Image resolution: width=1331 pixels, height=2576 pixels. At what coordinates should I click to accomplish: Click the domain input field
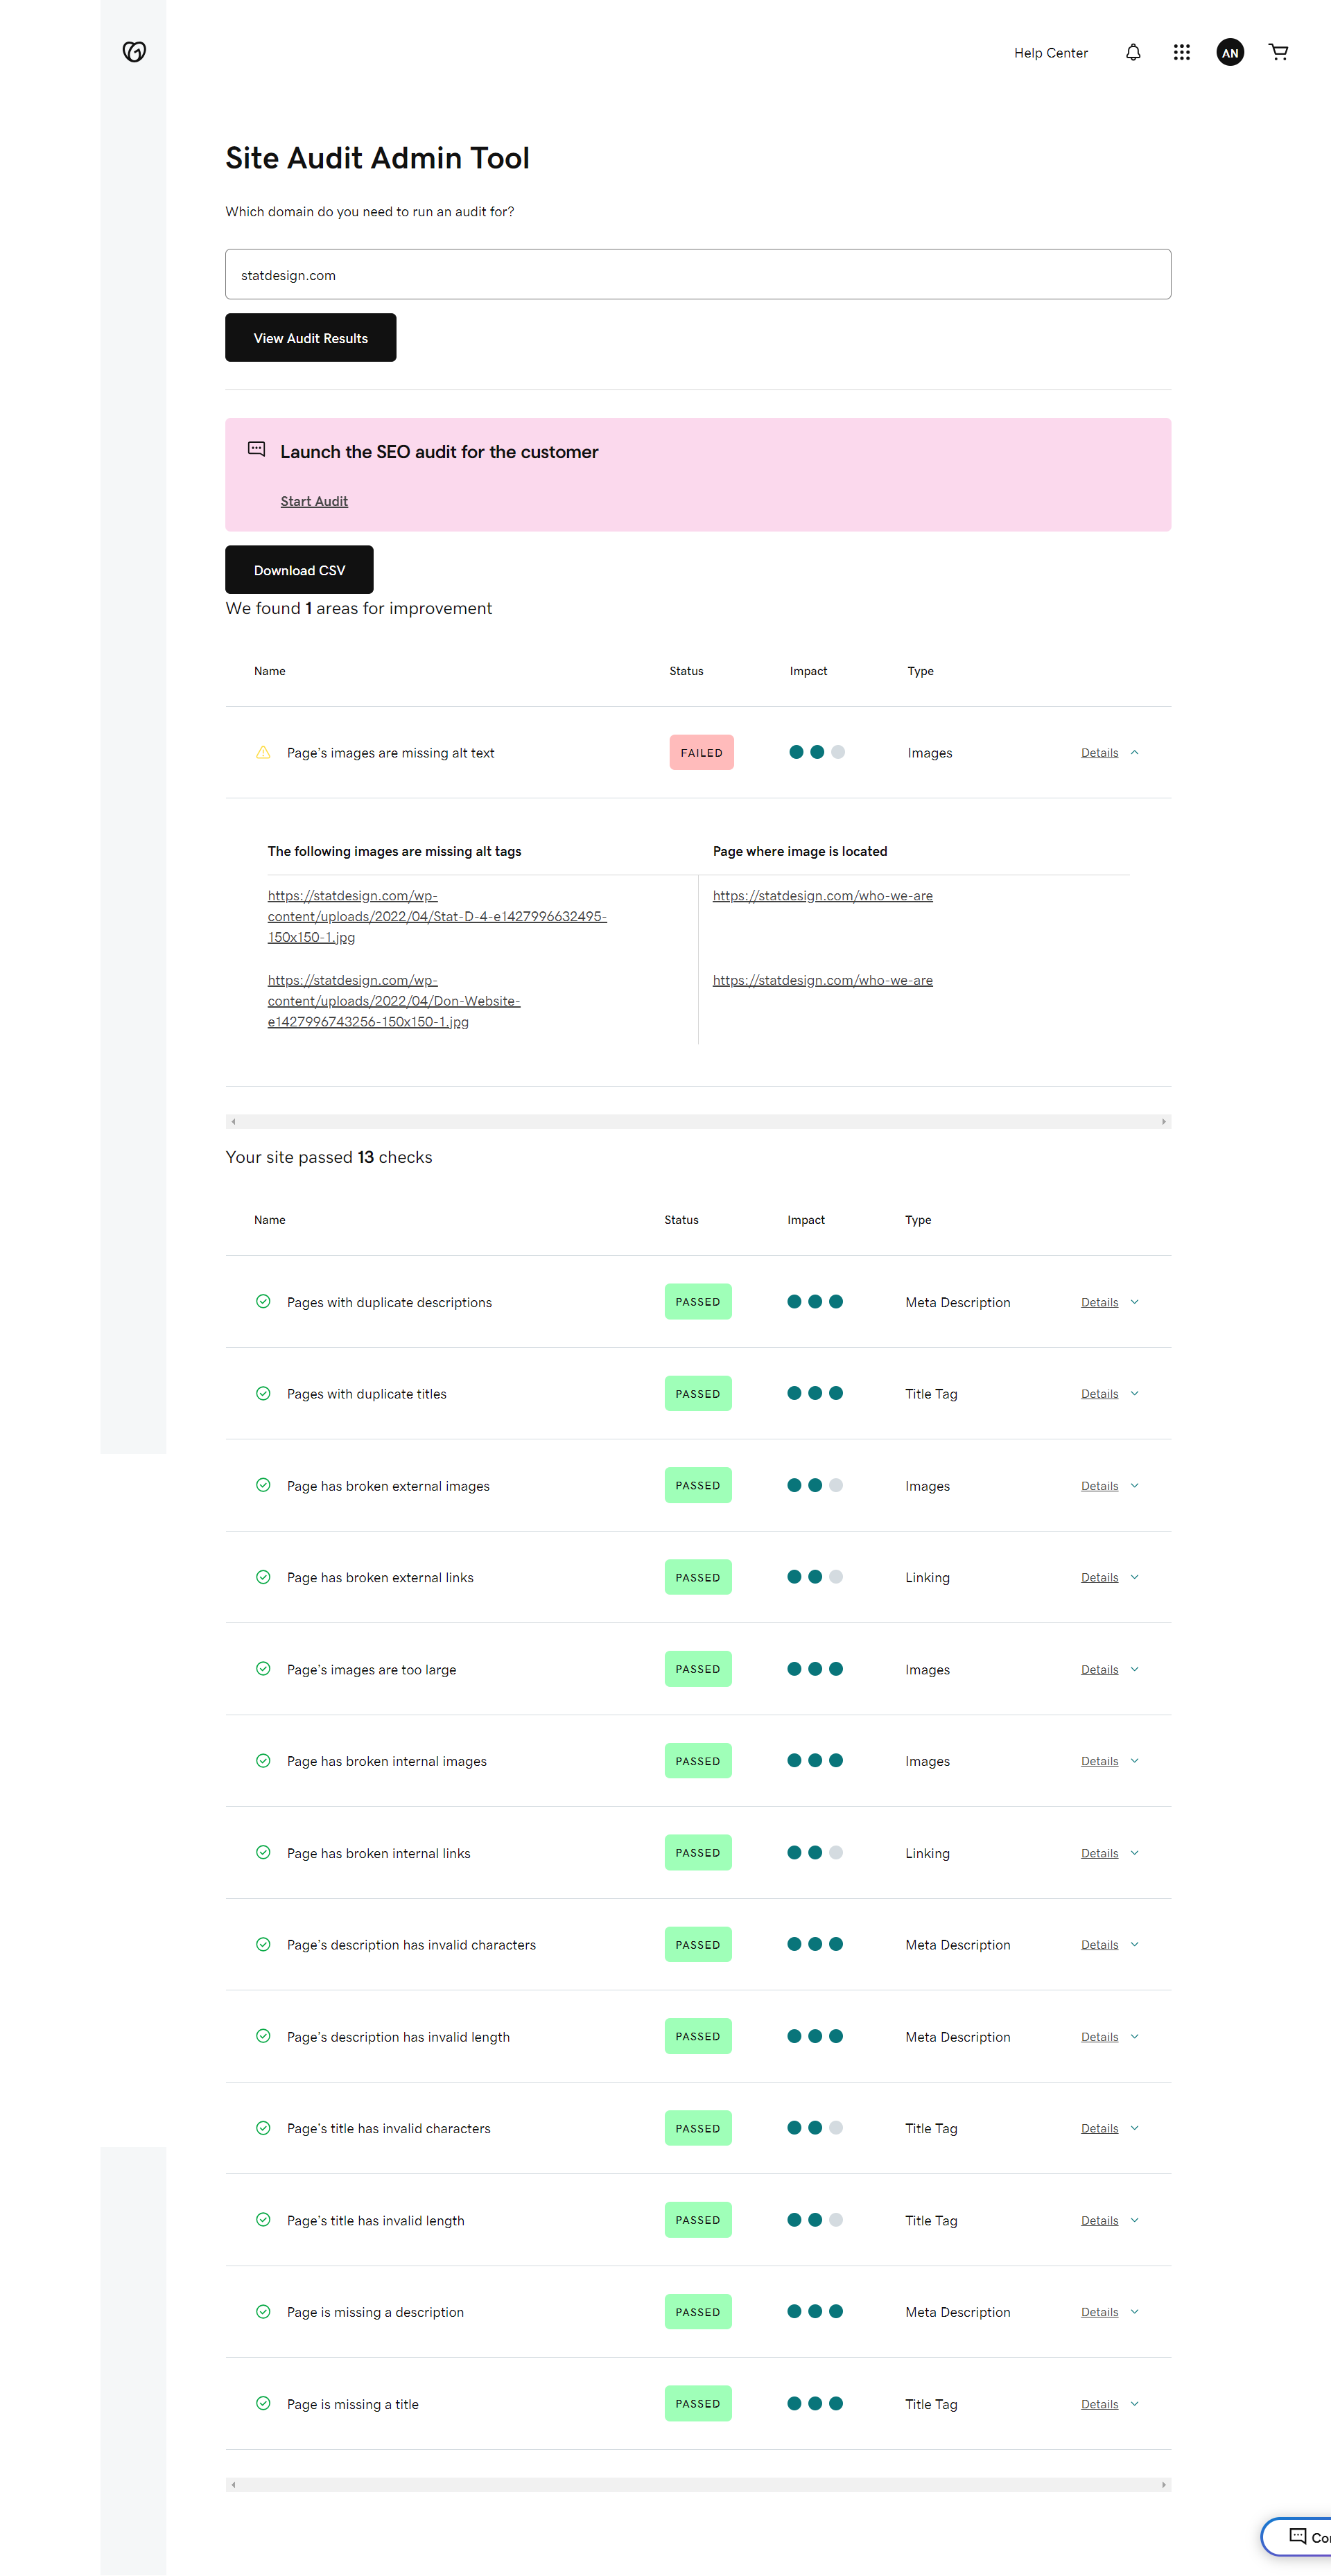point(697,275)
